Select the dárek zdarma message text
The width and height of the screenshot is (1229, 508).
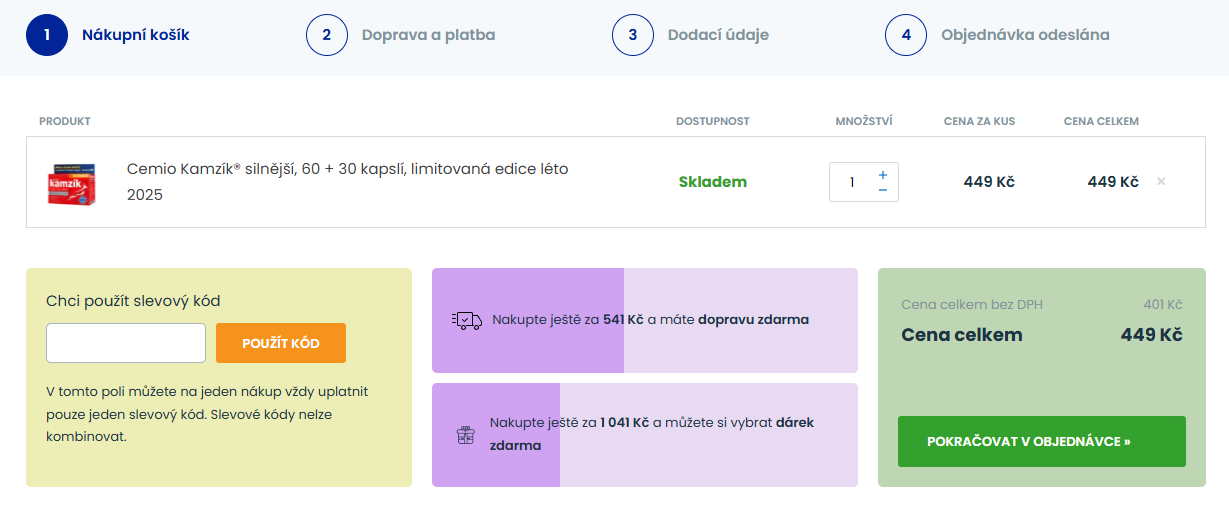point(652,434)
